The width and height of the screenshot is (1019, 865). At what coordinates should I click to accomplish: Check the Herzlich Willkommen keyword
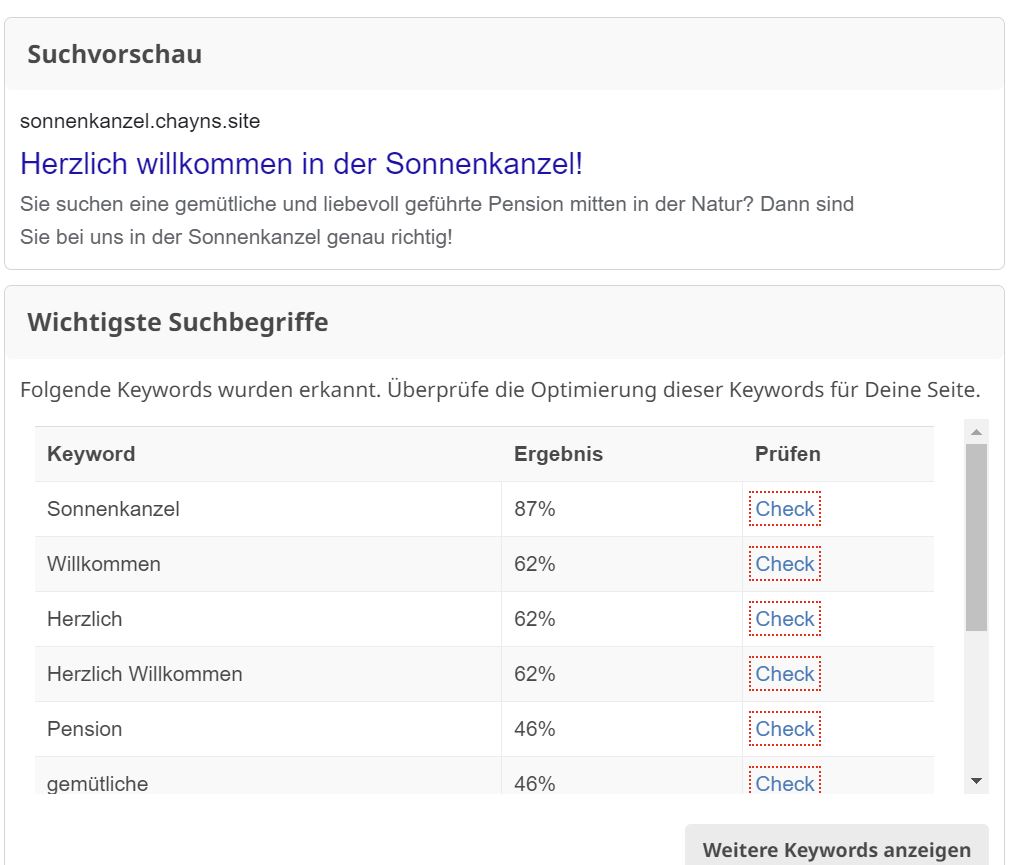click(x=784, y=674)
